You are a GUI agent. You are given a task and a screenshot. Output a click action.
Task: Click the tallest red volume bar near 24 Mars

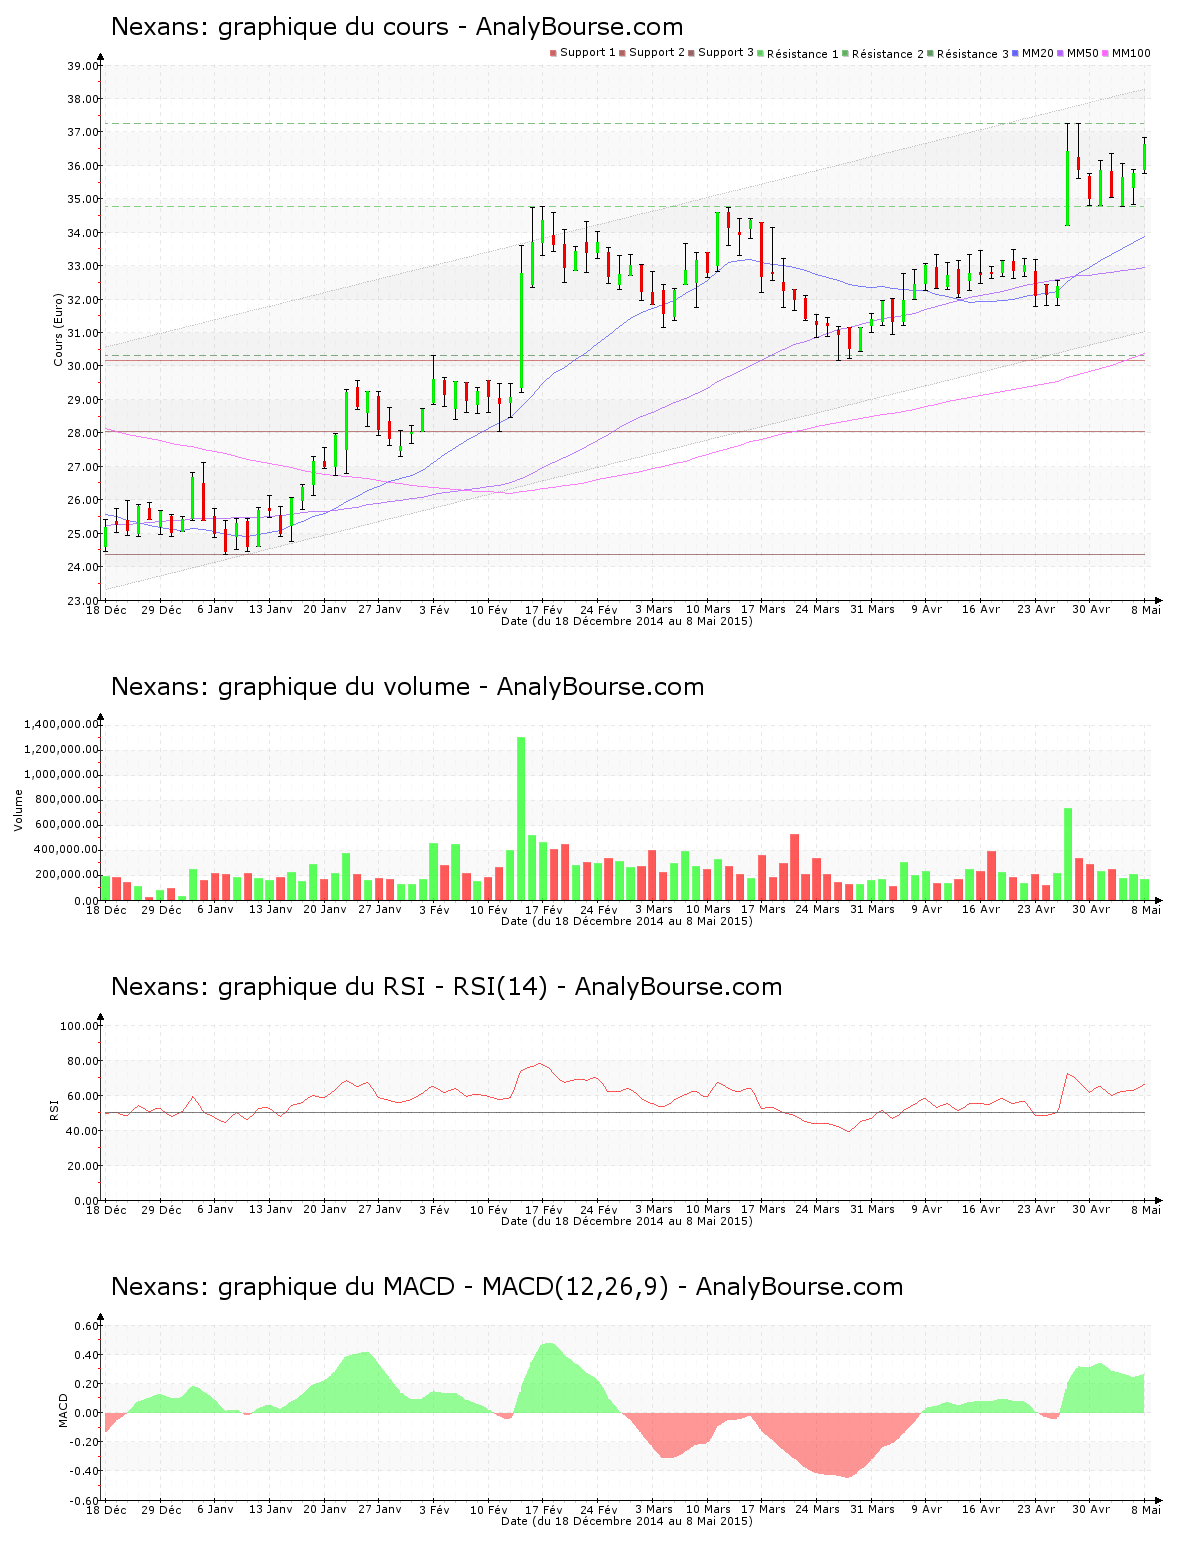click(x=795, y=867)
